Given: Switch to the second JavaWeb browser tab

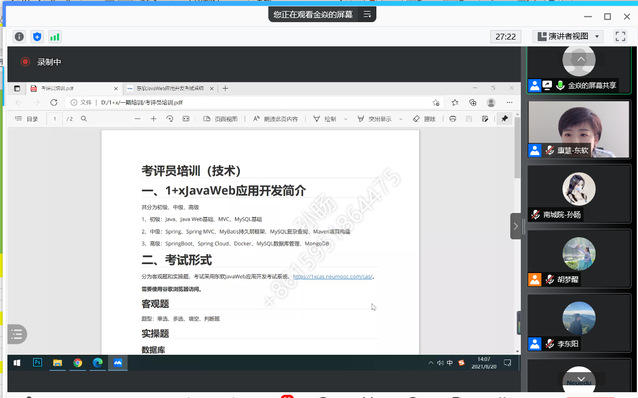Looking at the screenshot, I should pyautogui.click(x=170, y=88).
